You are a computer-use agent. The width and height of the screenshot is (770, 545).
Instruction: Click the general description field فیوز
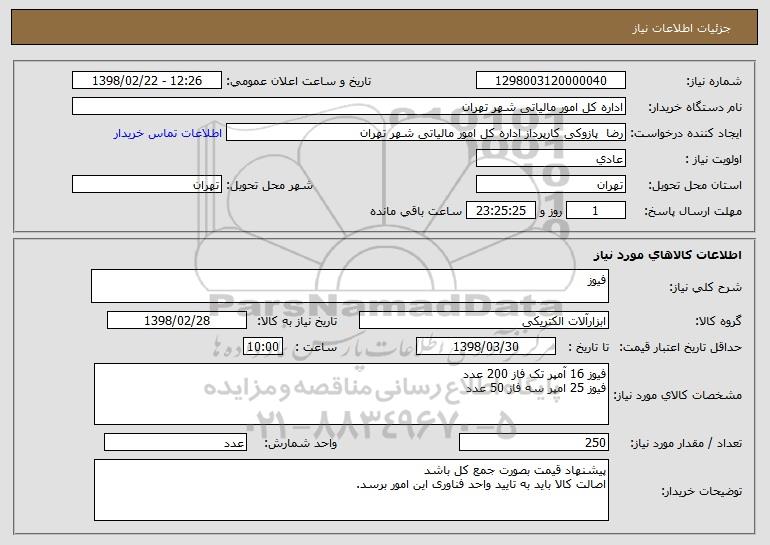point(350,286)
